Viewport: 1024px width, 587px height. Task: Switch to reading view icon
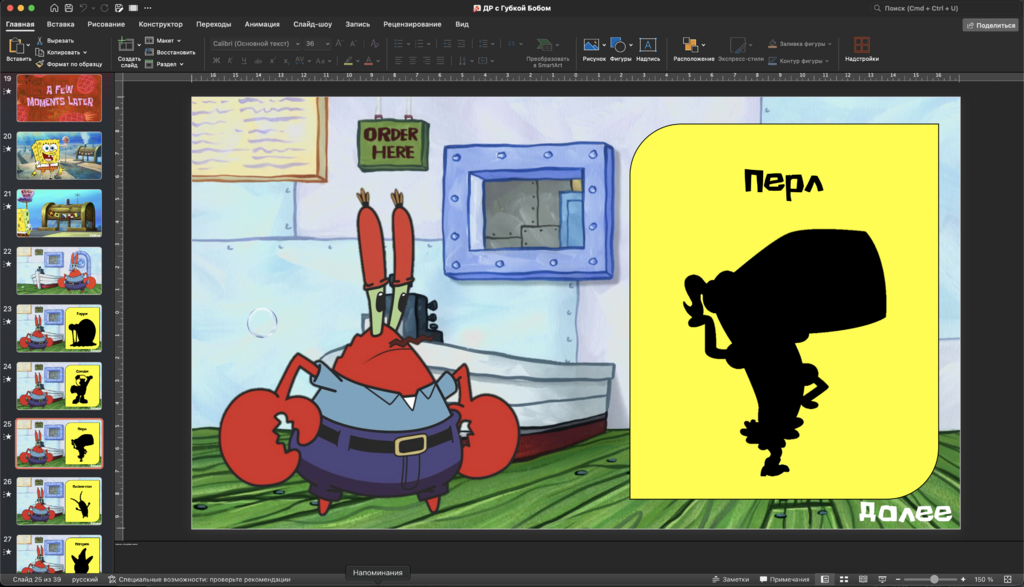tap(863, 579)
